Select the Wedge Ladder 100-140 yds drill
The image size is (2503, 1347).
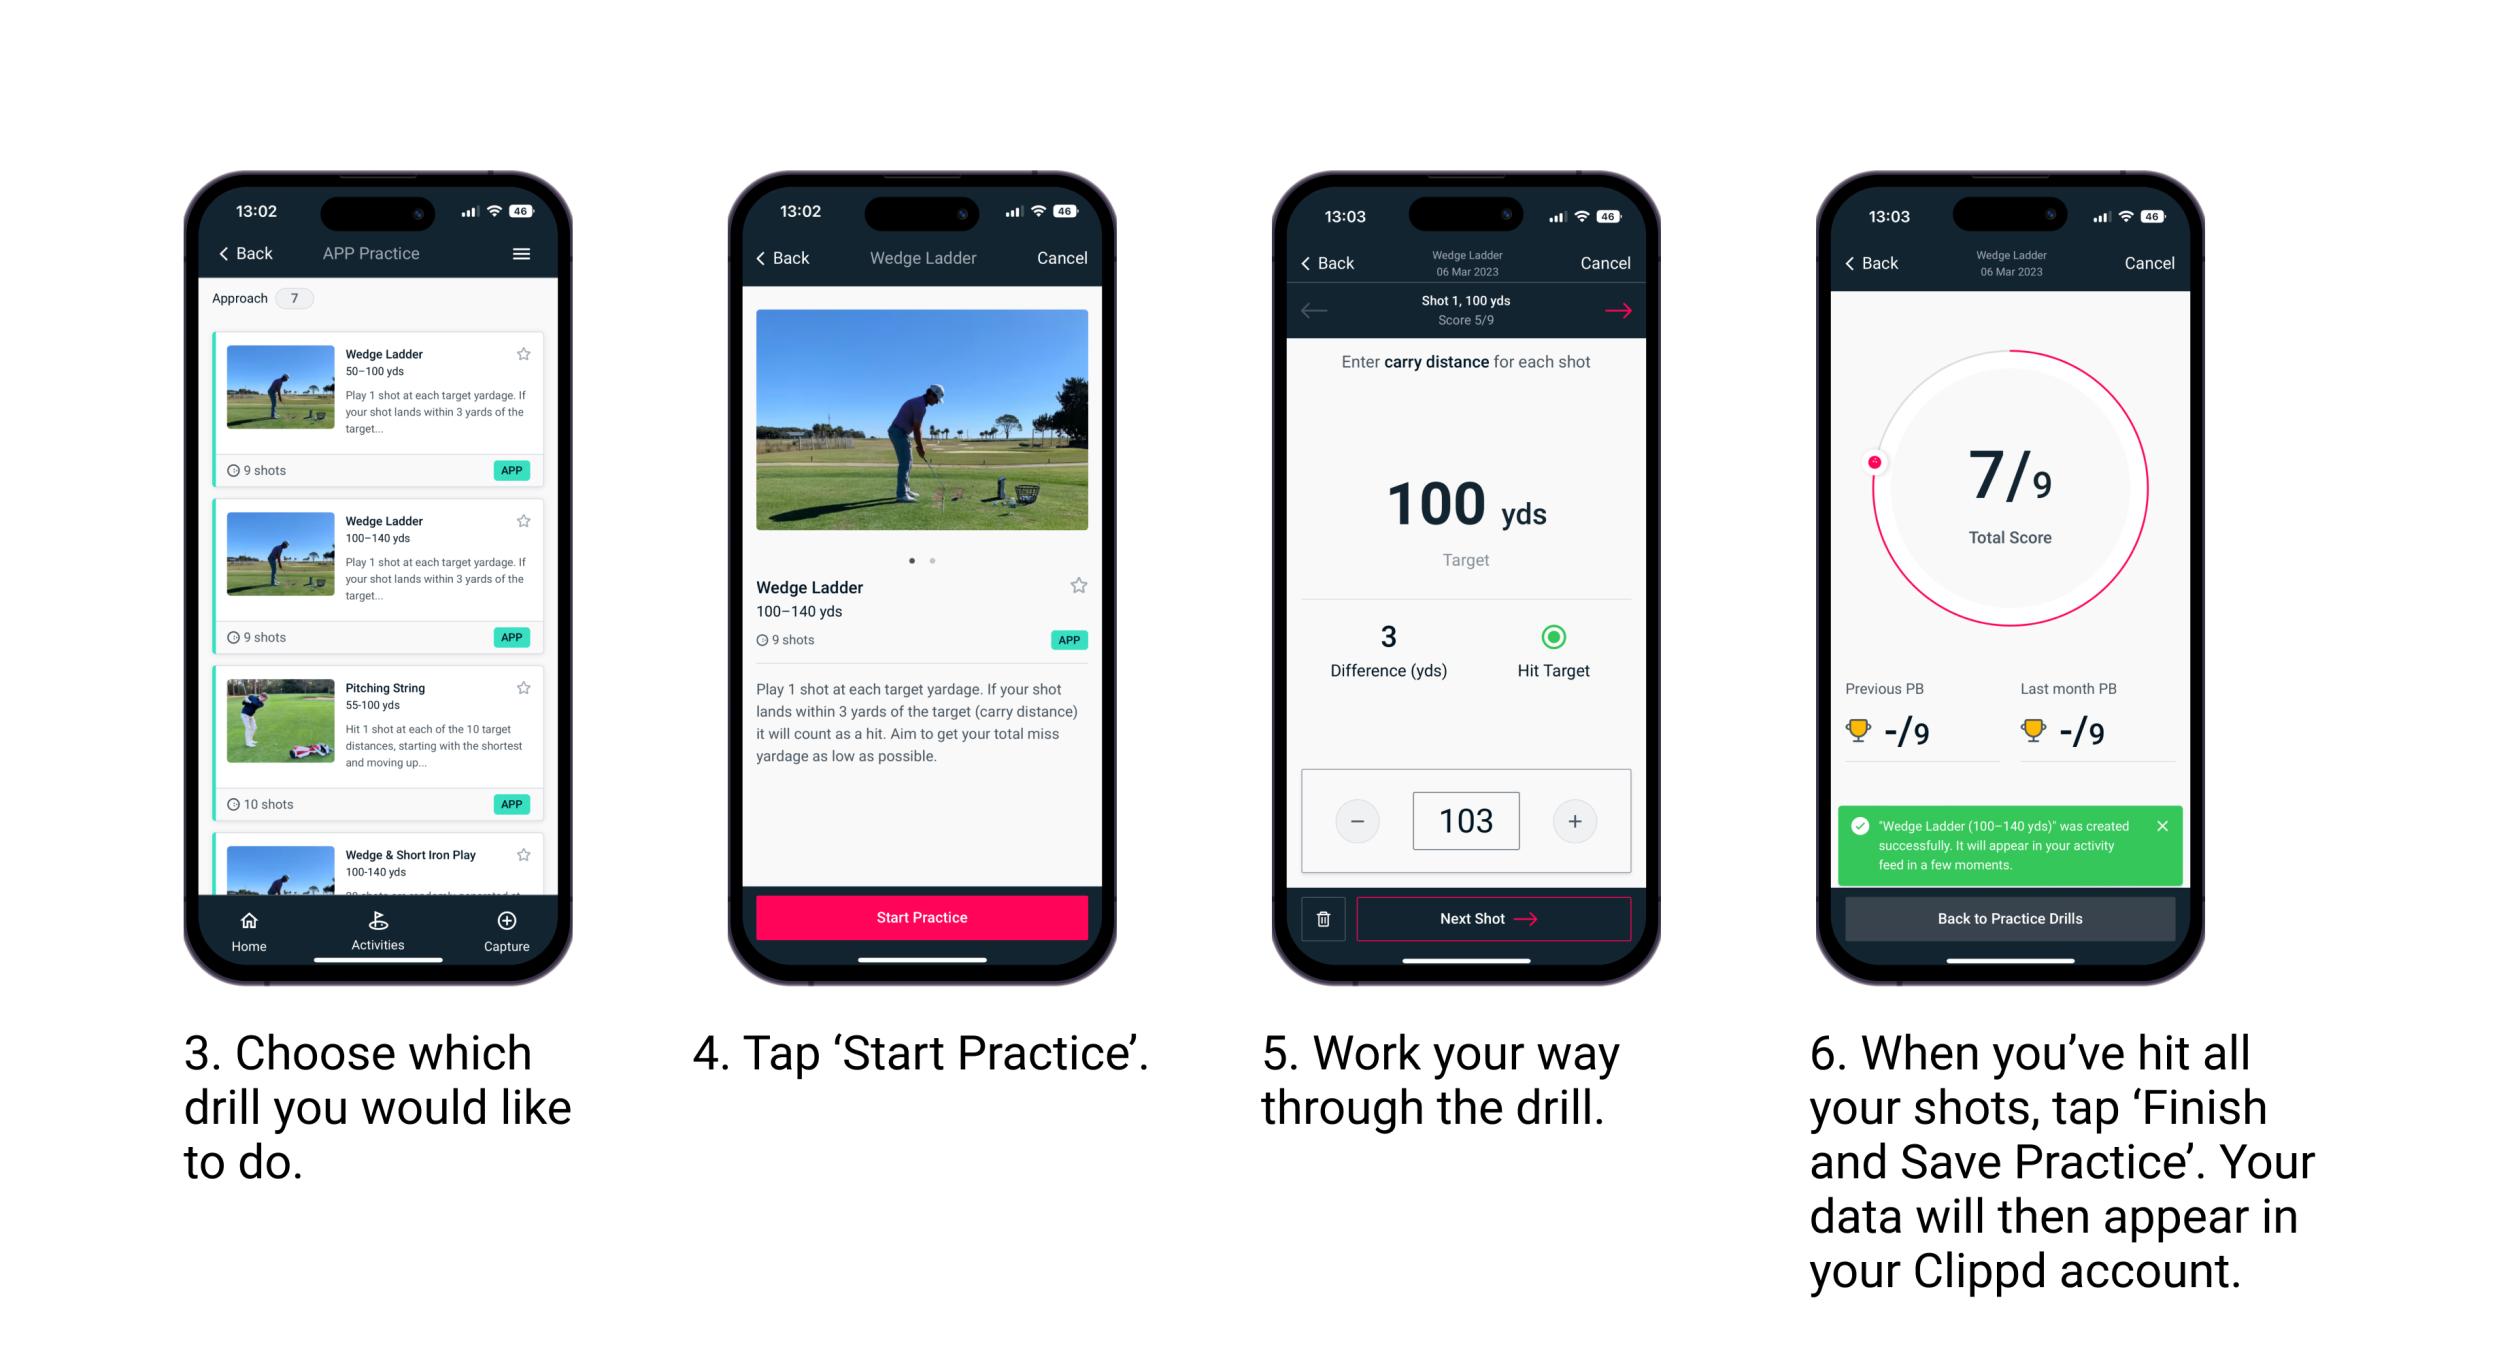click(x=378, y=564)
